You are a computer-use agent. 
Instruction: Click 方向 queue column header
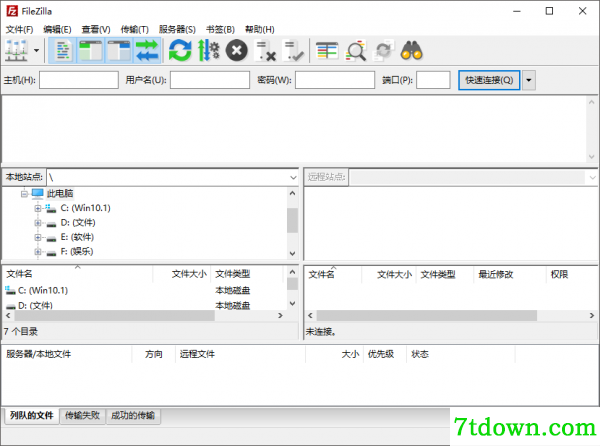click(153, 354)
